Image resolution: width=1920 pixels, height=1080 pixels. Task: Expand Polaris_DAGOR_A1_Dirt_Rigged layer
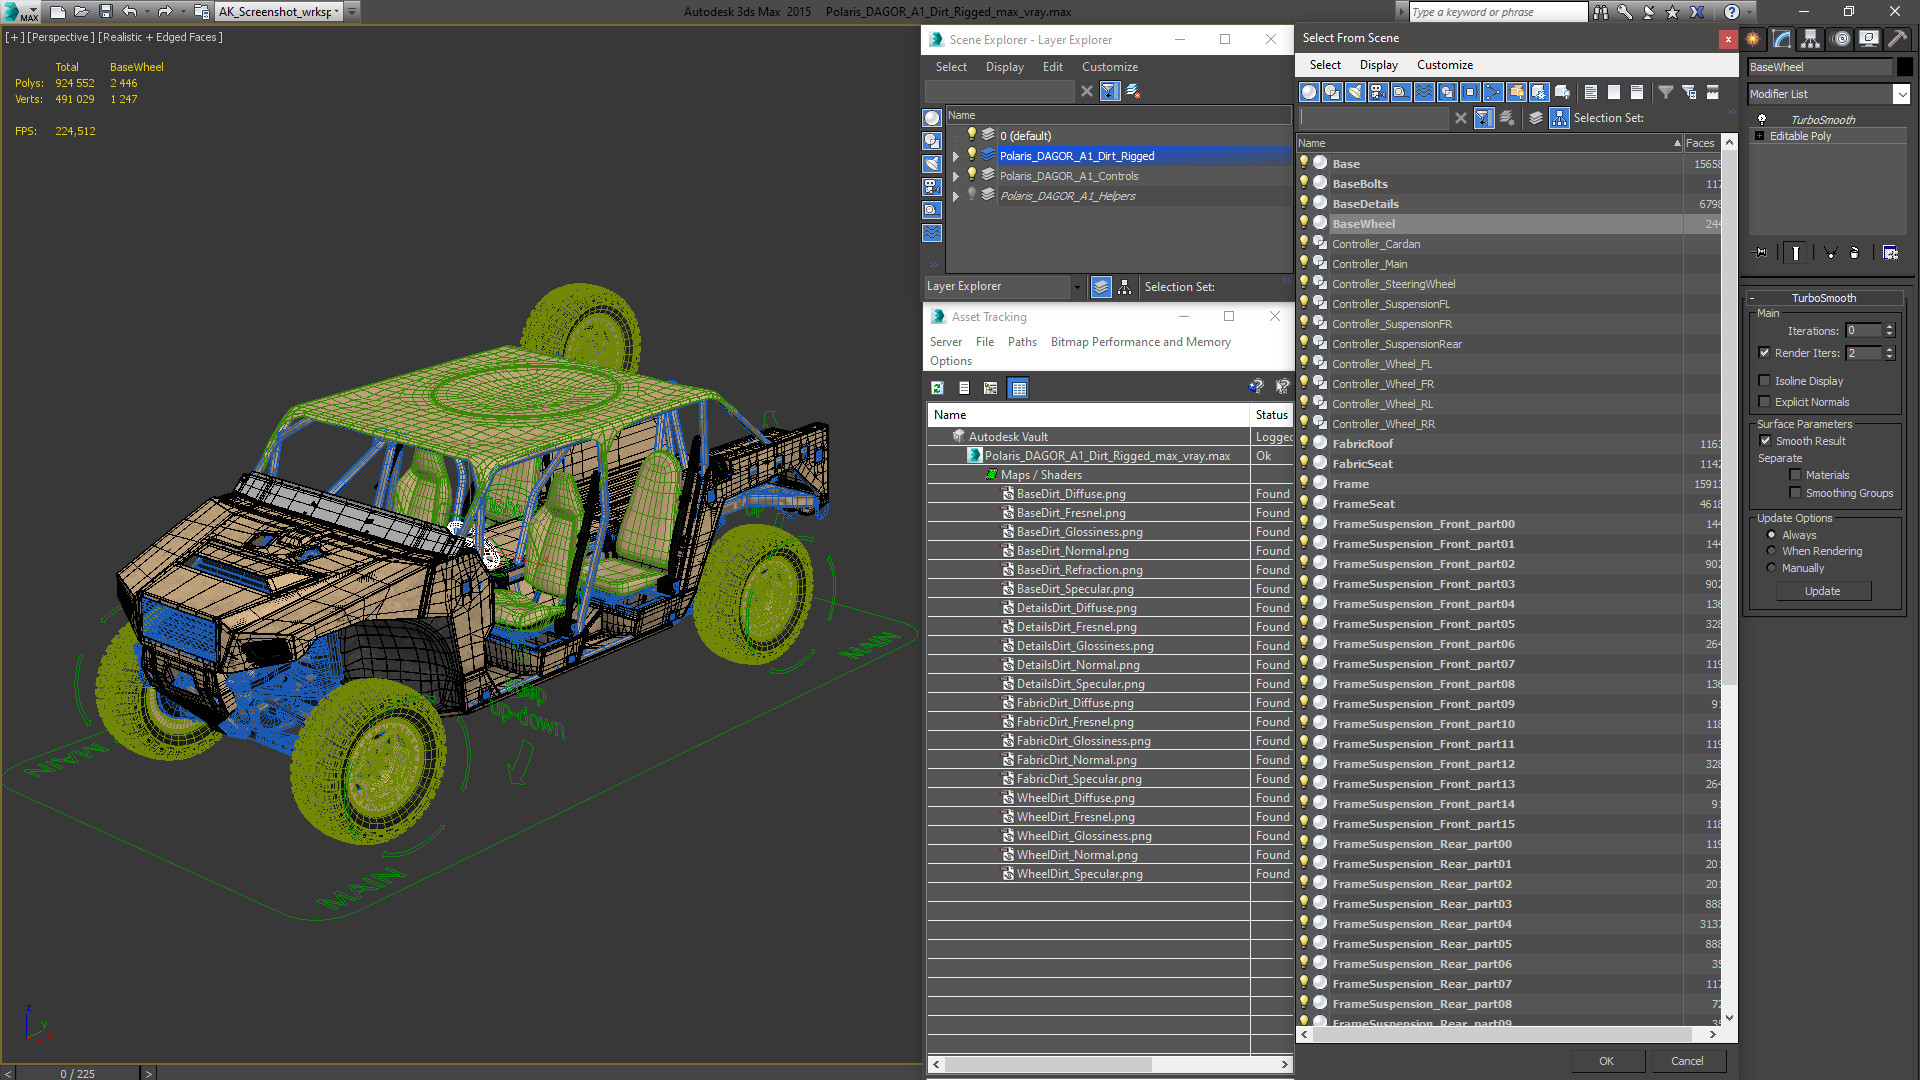pos(955,156)
